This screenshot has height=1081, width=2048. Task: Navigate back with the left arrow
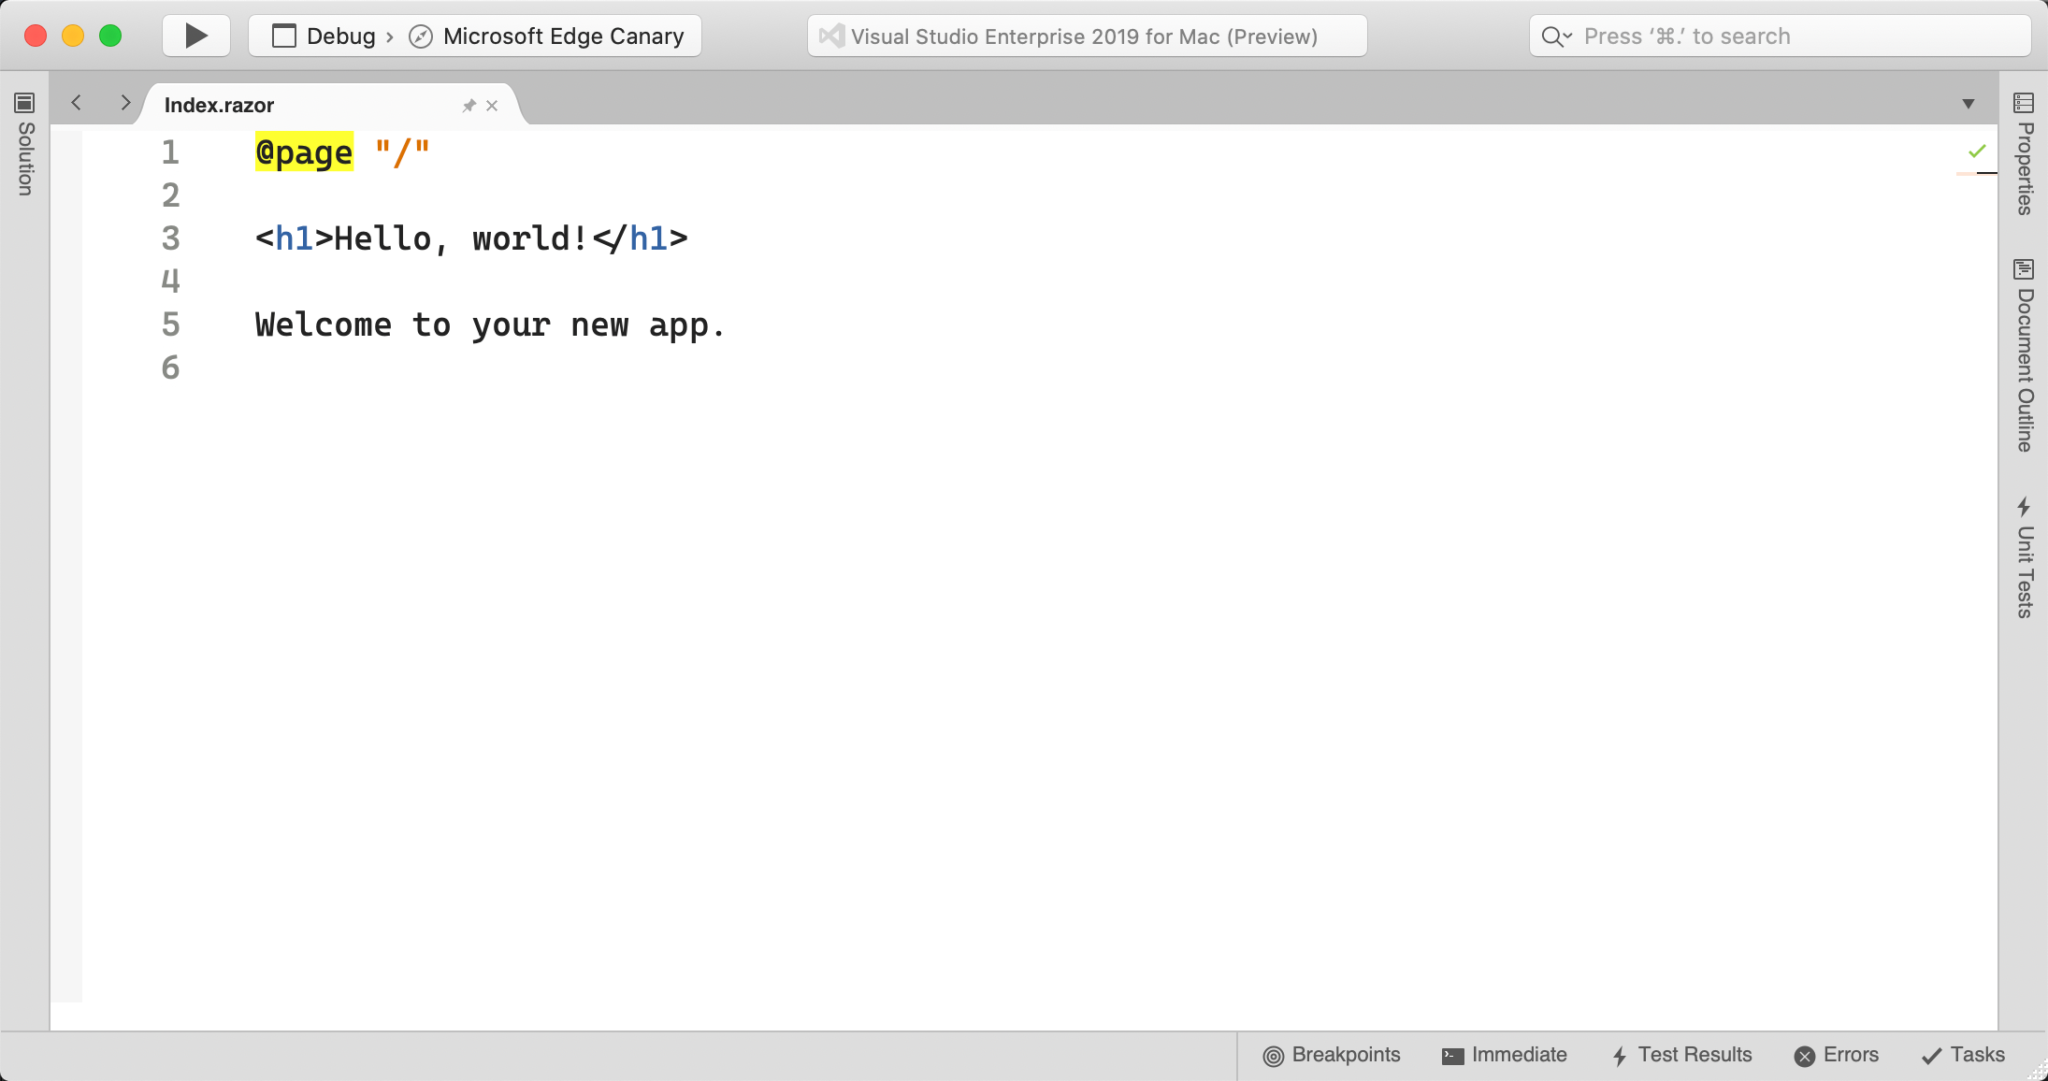pos(77,102)
